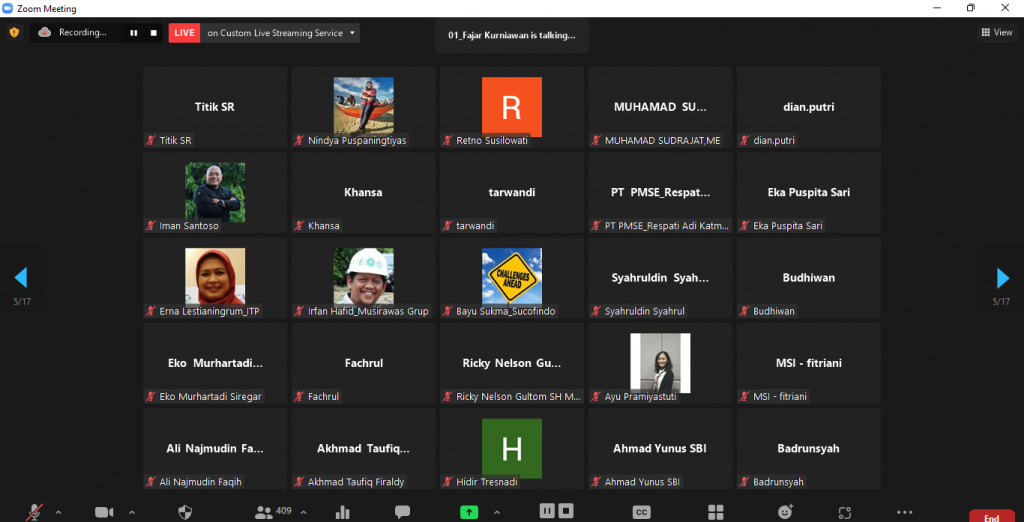
Task: Open the Security shield icon
Action: click(x=185, y=512)
